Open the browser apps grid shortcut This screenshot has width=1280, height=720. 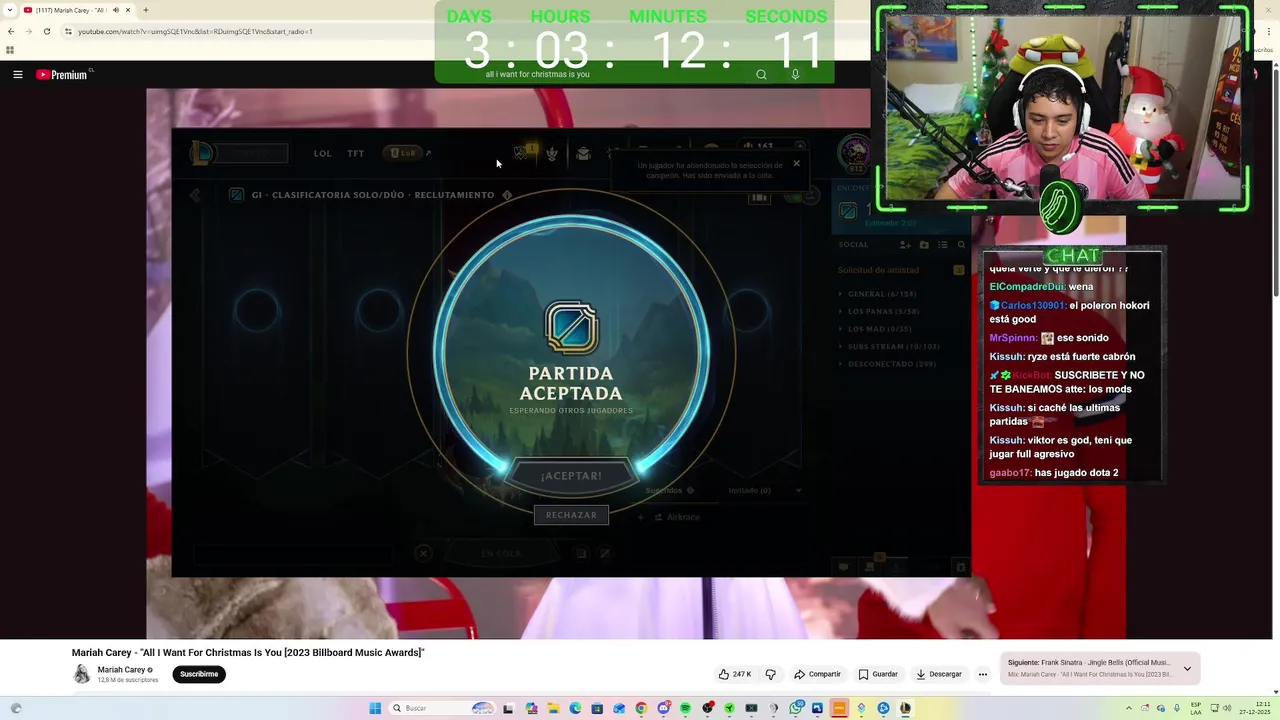(10, 50)
